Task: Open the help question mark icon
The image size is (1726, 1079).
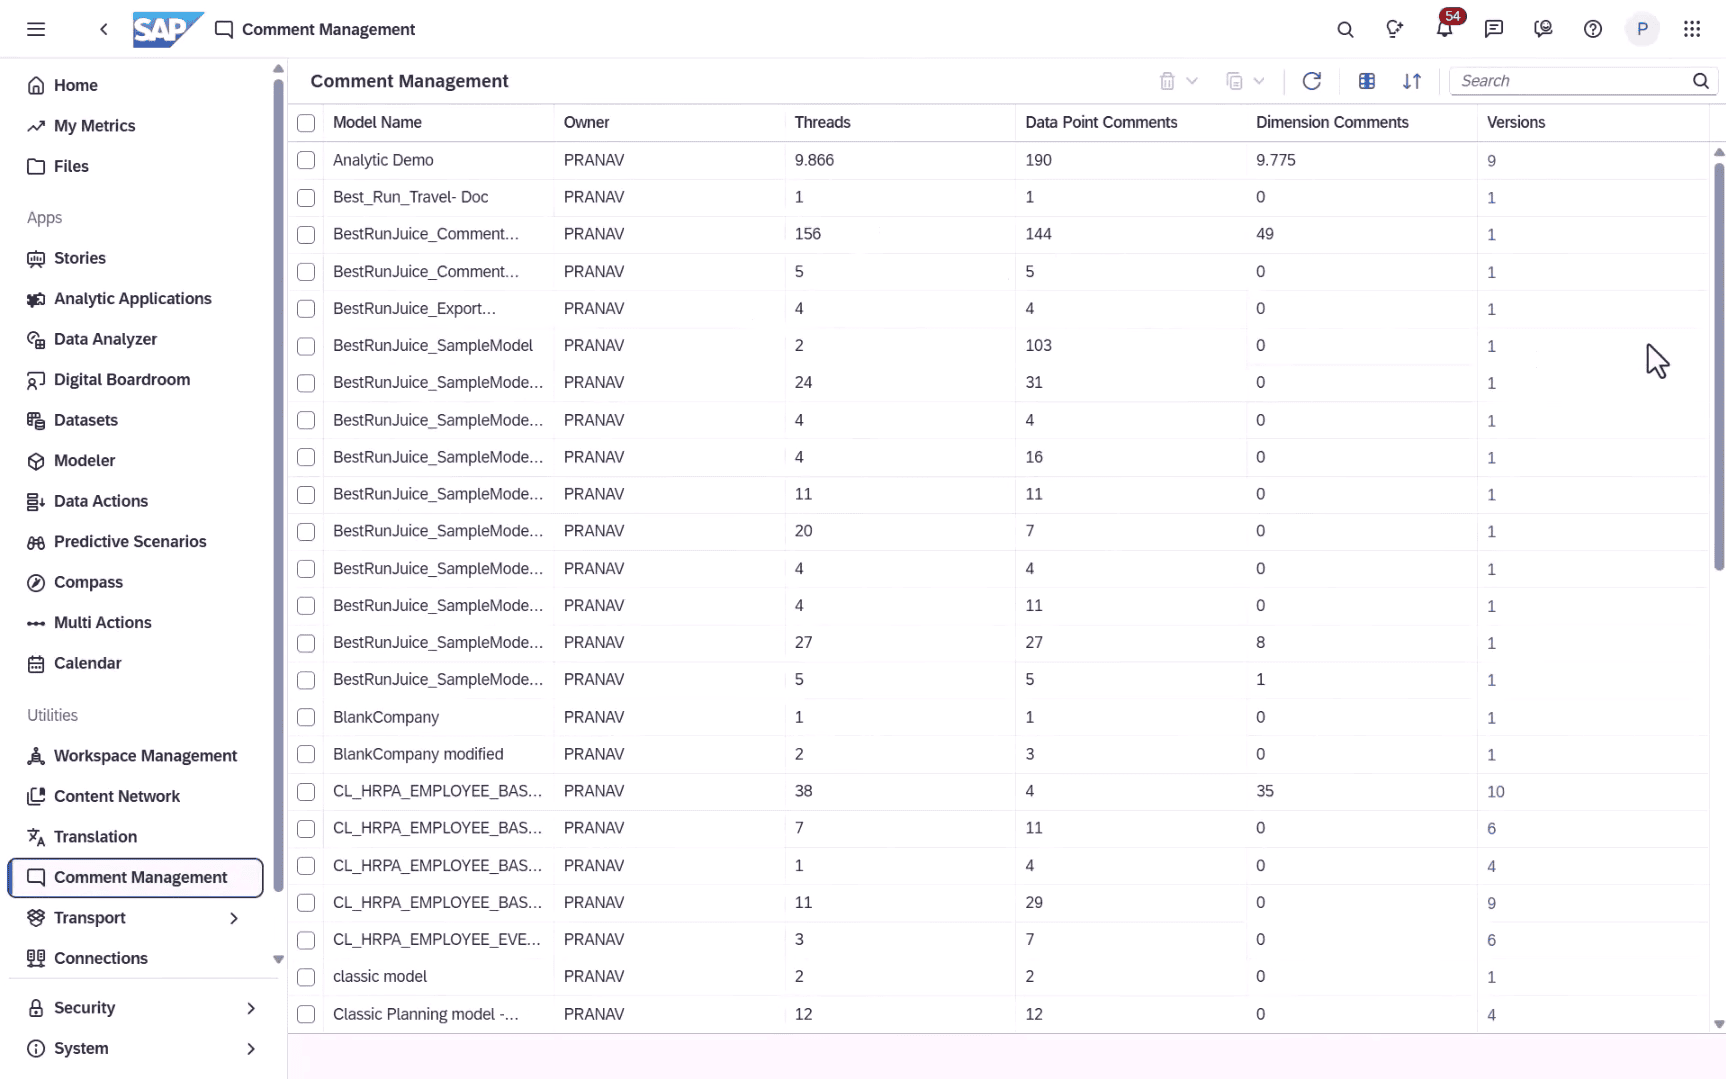Action: pyautogui.click(x=1593, y=29)
